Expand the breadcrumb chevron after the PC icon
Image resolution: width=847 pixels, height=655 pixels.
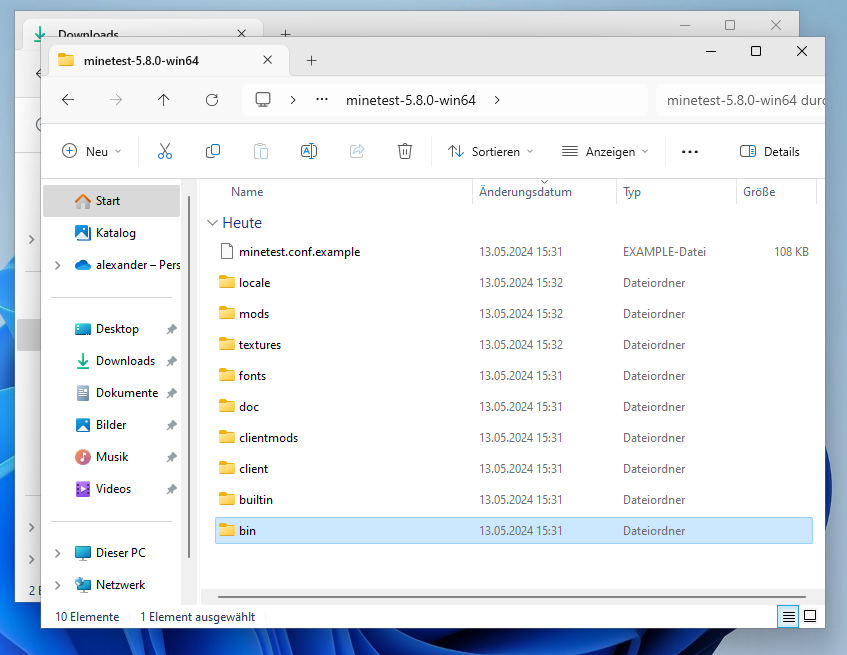(x=293, y=100)
